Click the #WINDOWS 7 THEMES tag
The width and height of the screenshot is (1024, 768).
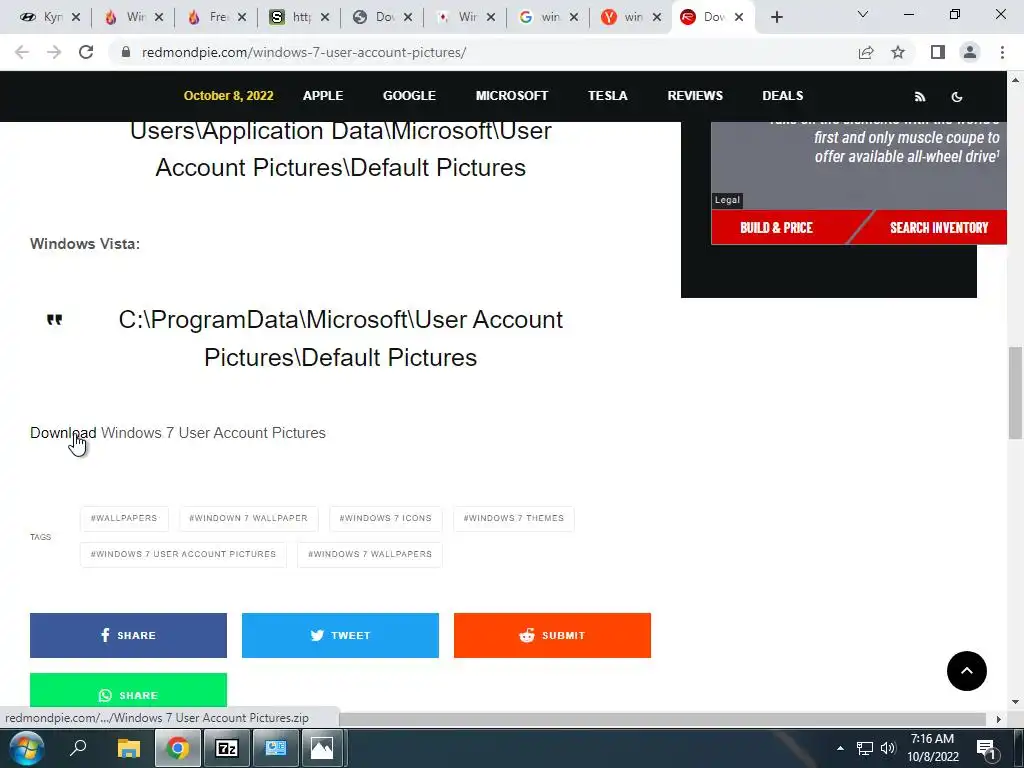tap(513, 519)
